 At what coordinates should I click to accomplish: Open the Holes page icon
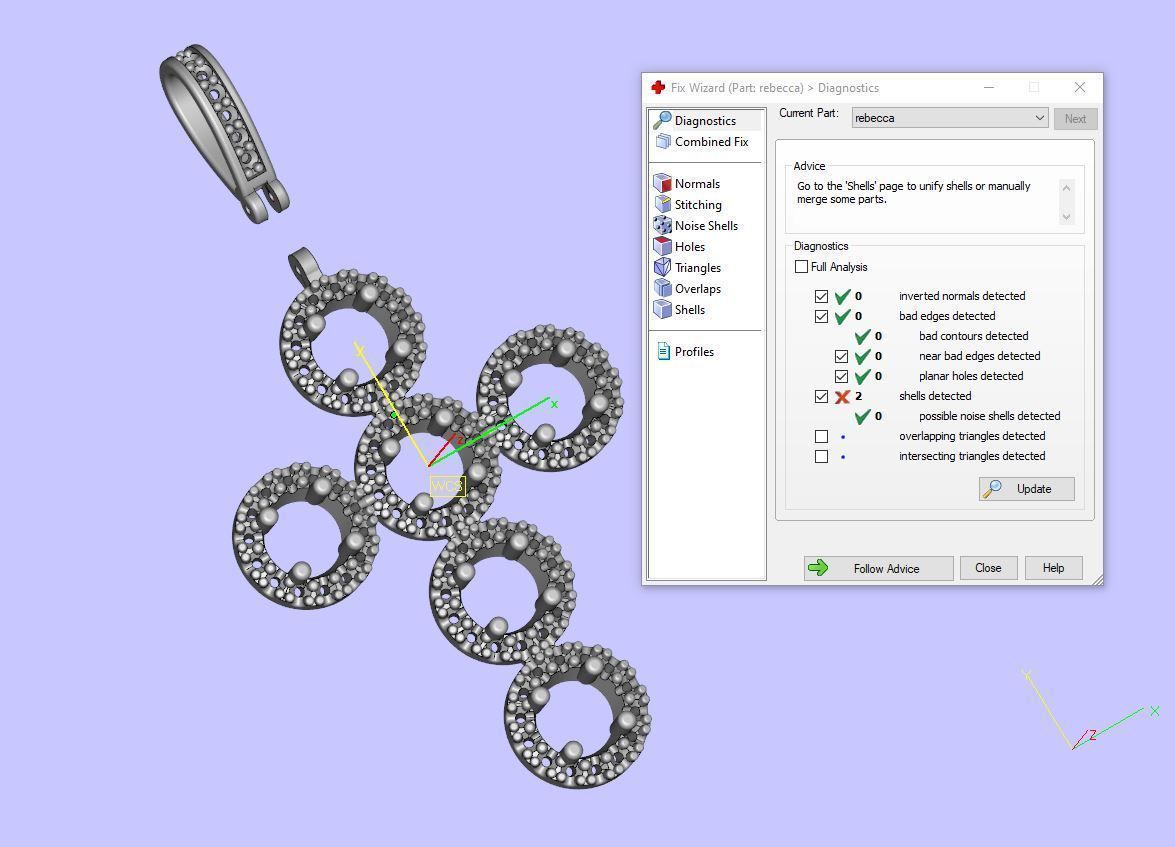click(662, 246)
